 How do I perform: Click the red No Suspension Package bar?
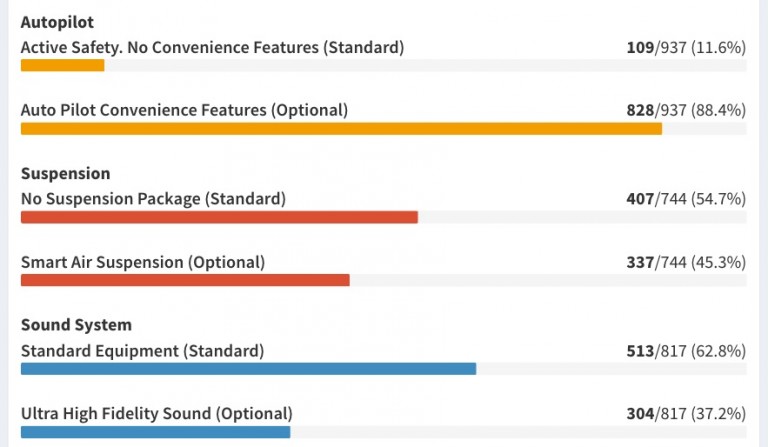219,217
